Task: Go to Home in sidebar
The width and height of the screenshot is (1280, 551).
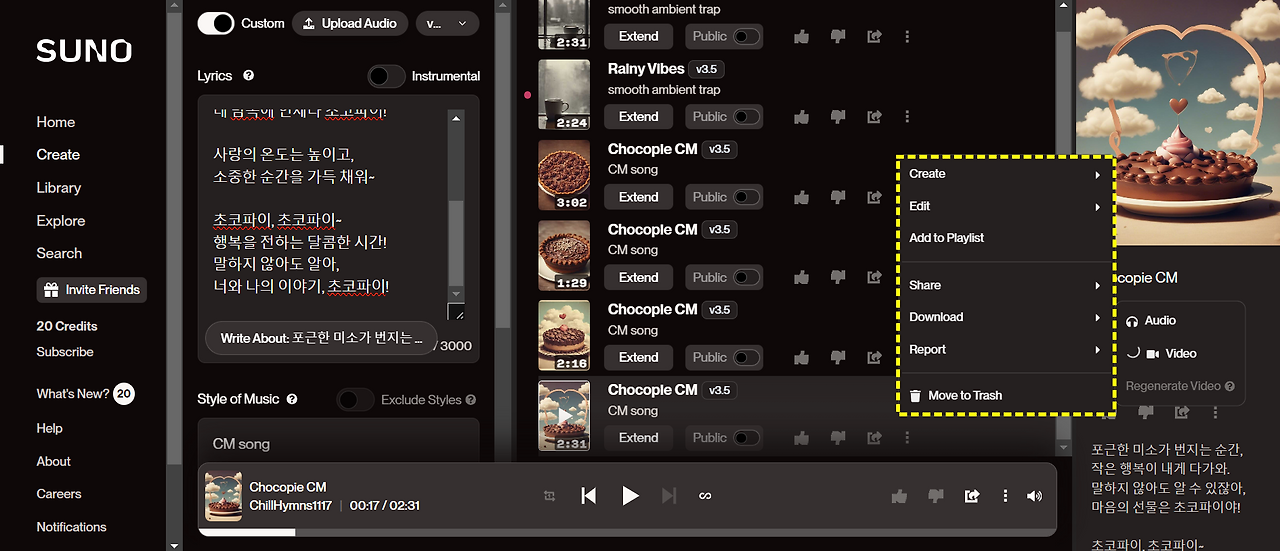Action: pyautogui.click(x=56, y=122)
